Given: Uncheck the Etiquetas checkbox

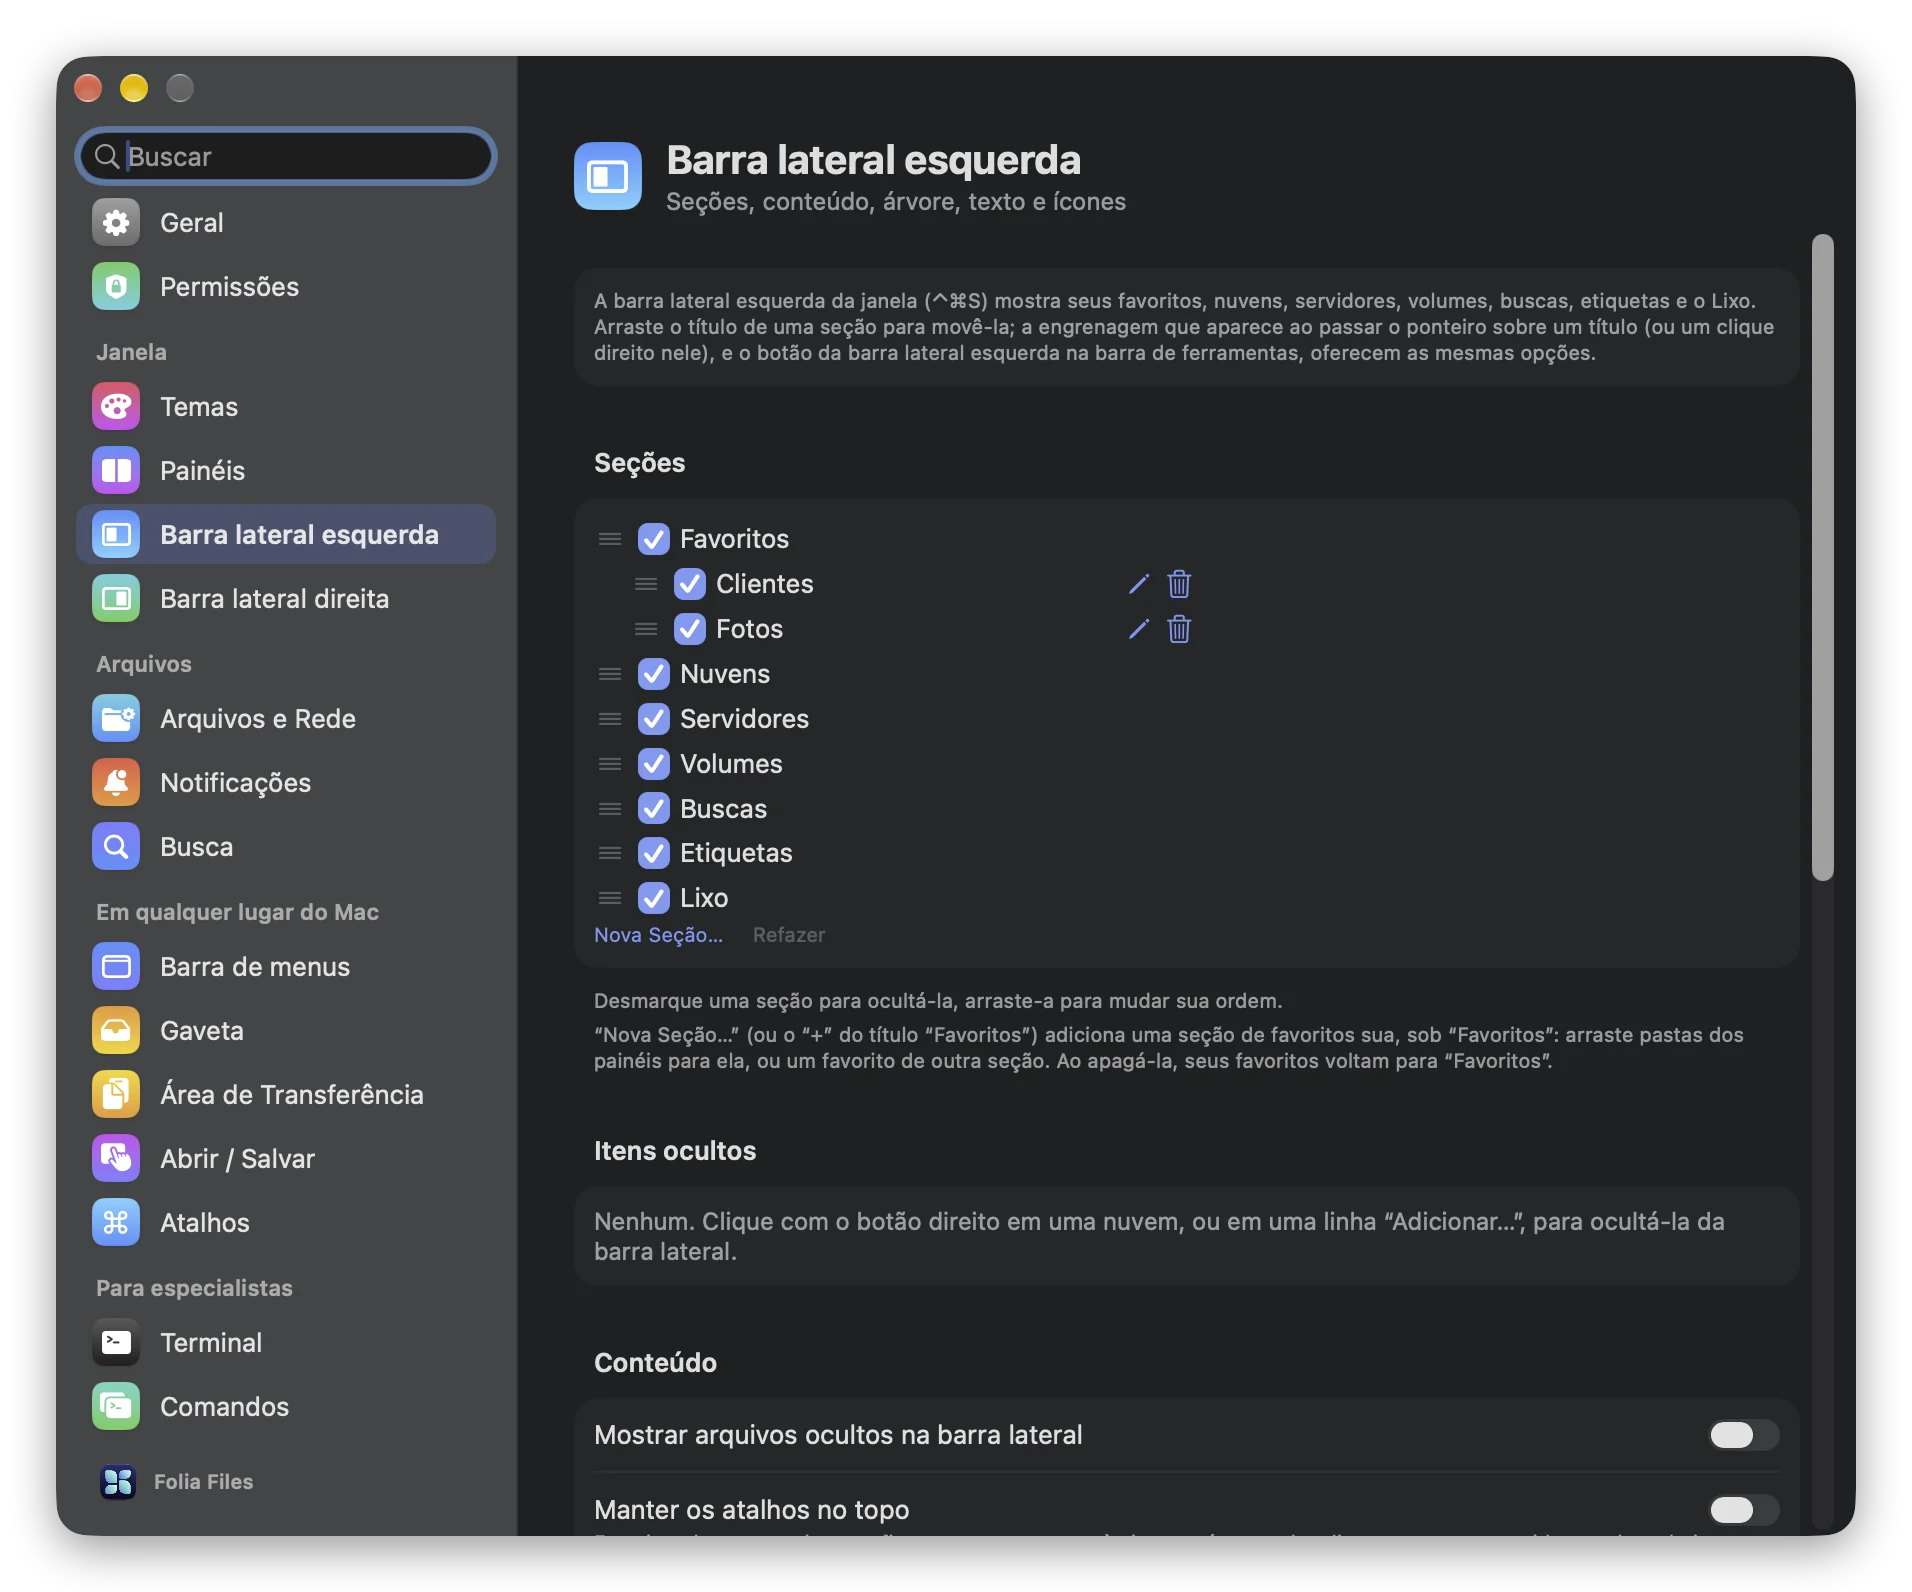Looking at the screenshot, I should pyautogui.click(x=654, y=853).
